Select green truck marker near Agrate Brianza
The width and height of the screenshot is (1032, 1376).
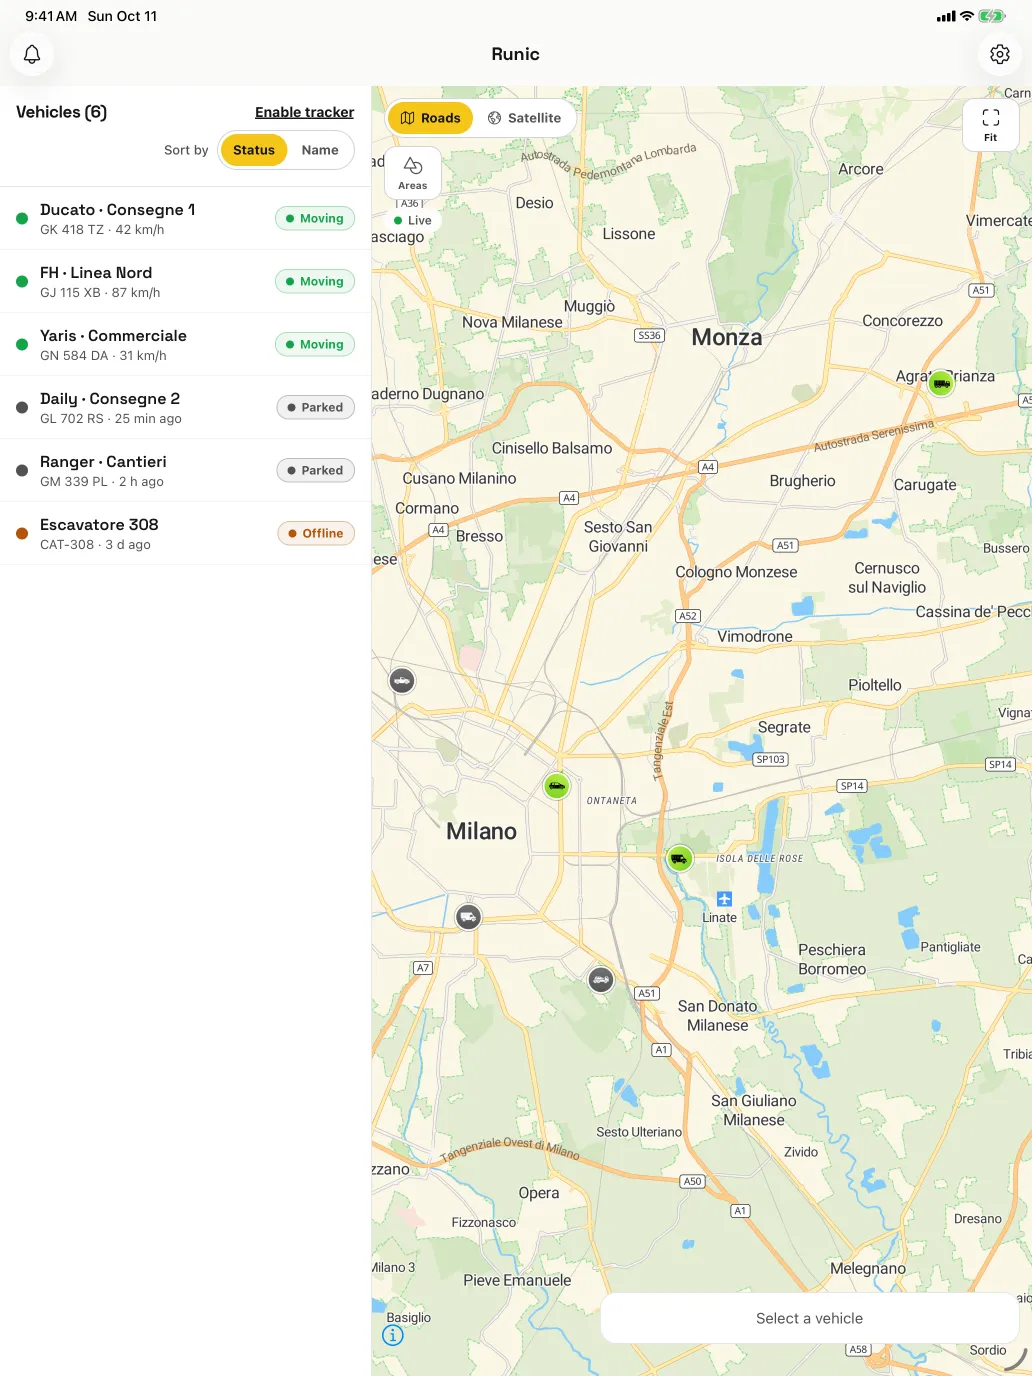[941, 383]
